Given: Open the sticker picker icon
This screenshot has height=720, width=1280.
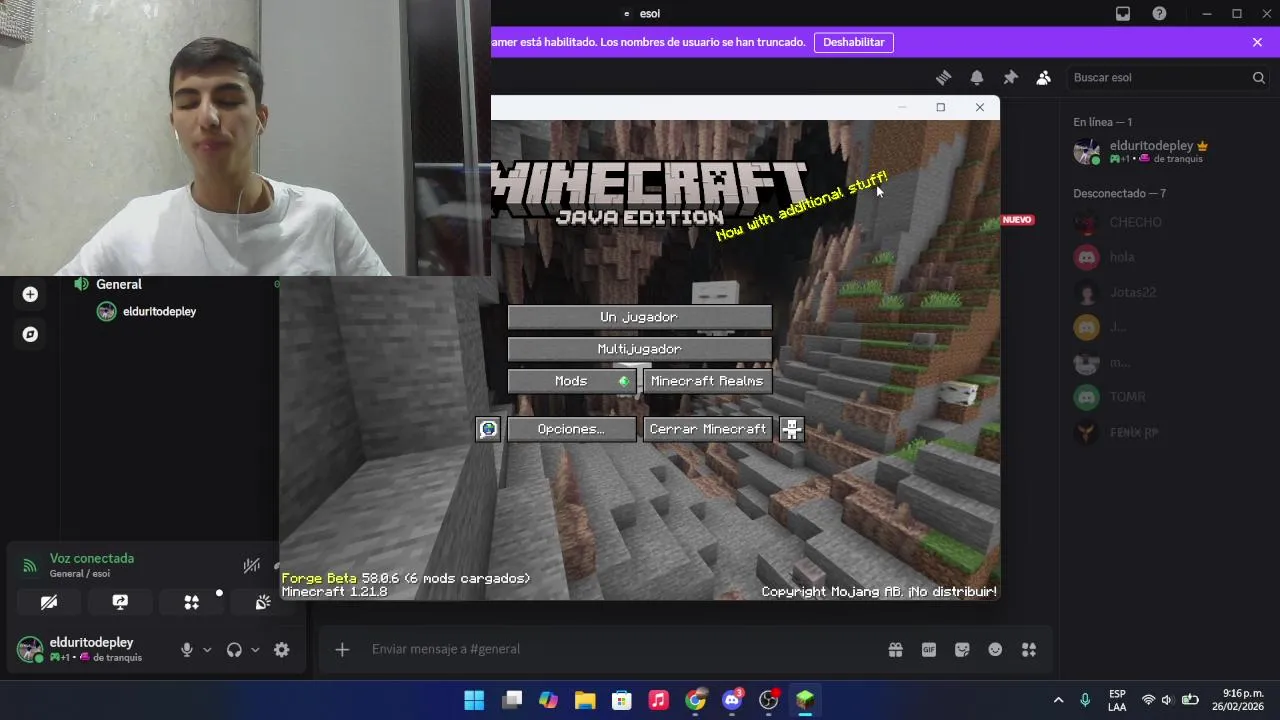Looking at the screenshot, I should [962, 649].
